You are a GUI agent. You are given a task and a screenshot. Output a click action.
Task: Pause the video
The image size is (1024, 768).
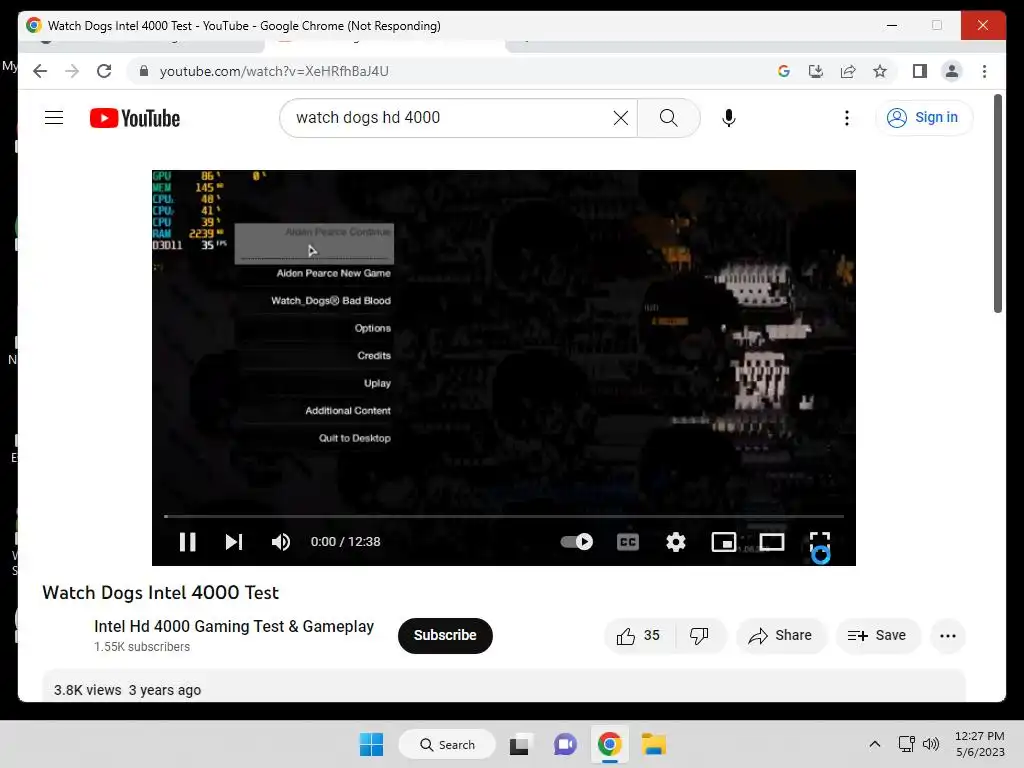pos(187,542)
